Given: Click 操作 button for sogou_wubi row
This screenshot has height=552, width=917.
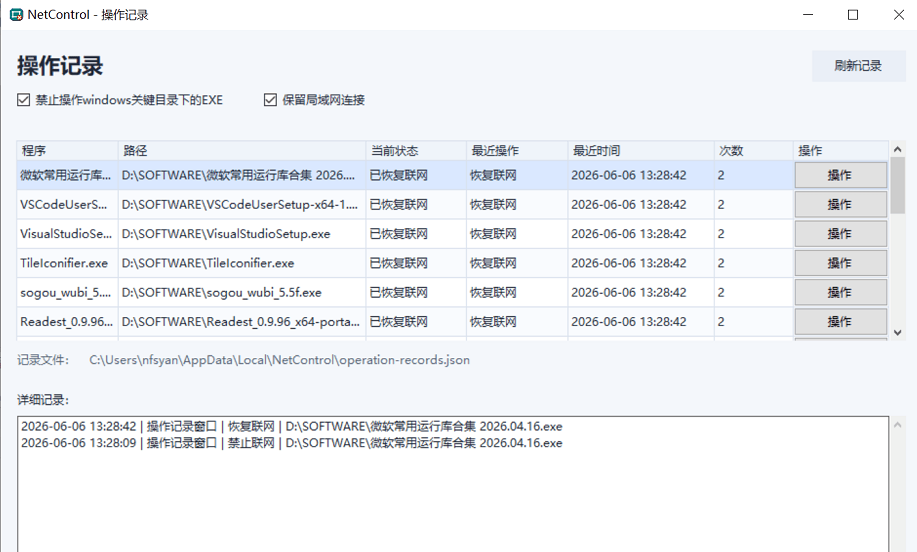Looking at the screenshot, I should pos(840,292).
